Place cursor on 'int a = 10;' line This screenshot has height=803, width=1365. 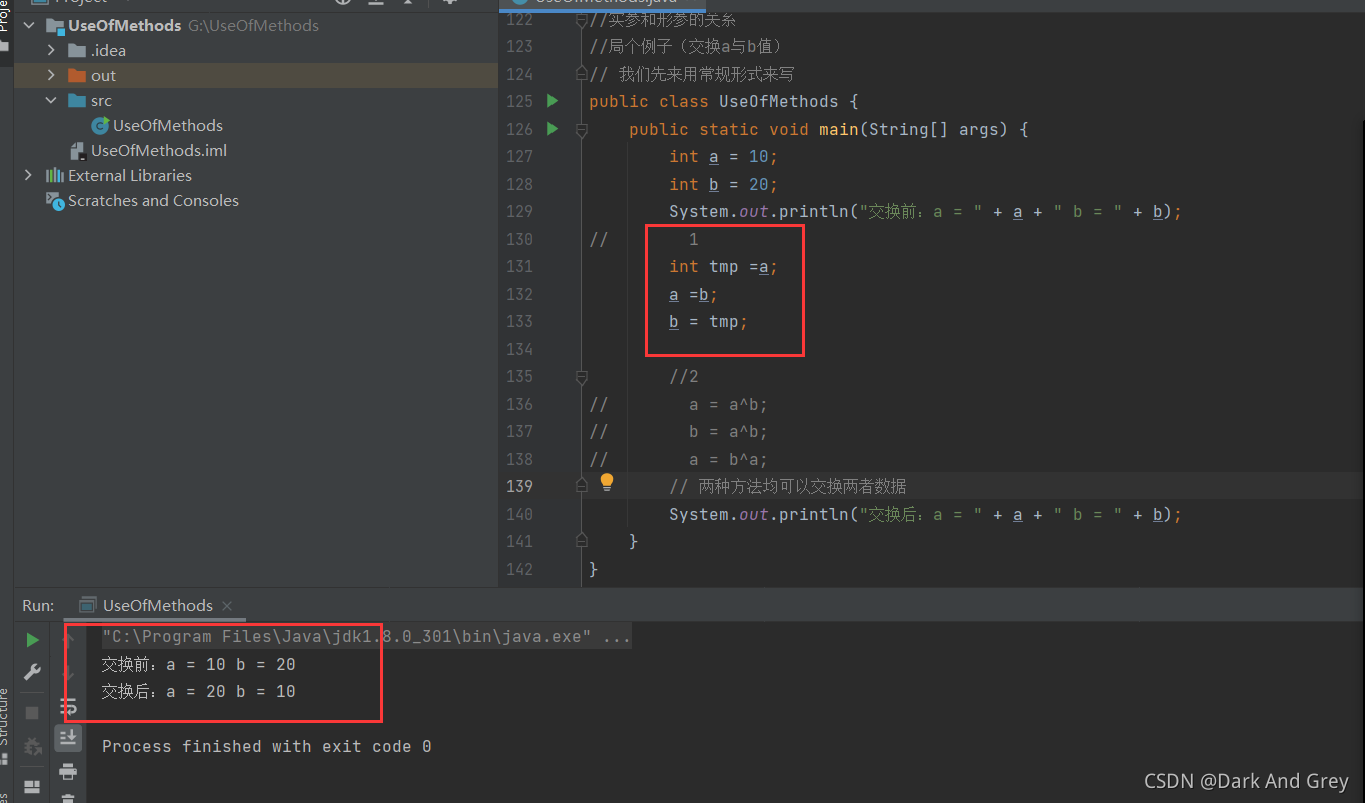click(x=723, y=156)
